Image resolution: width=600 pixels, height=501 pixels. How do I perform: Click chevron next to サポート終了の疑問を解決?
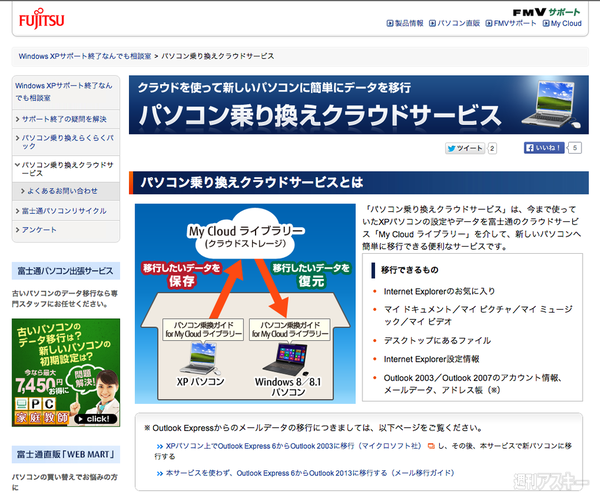click(17, 119)
